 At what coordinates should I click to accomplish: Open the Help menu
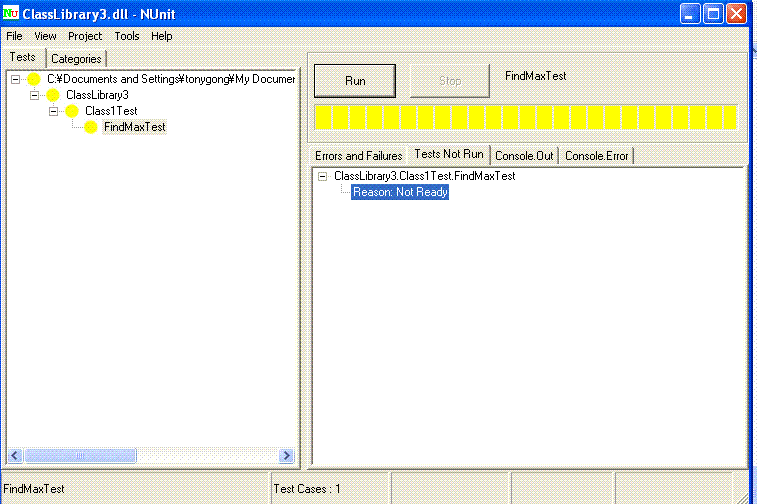pyautogui.click(x=162, y=36)
